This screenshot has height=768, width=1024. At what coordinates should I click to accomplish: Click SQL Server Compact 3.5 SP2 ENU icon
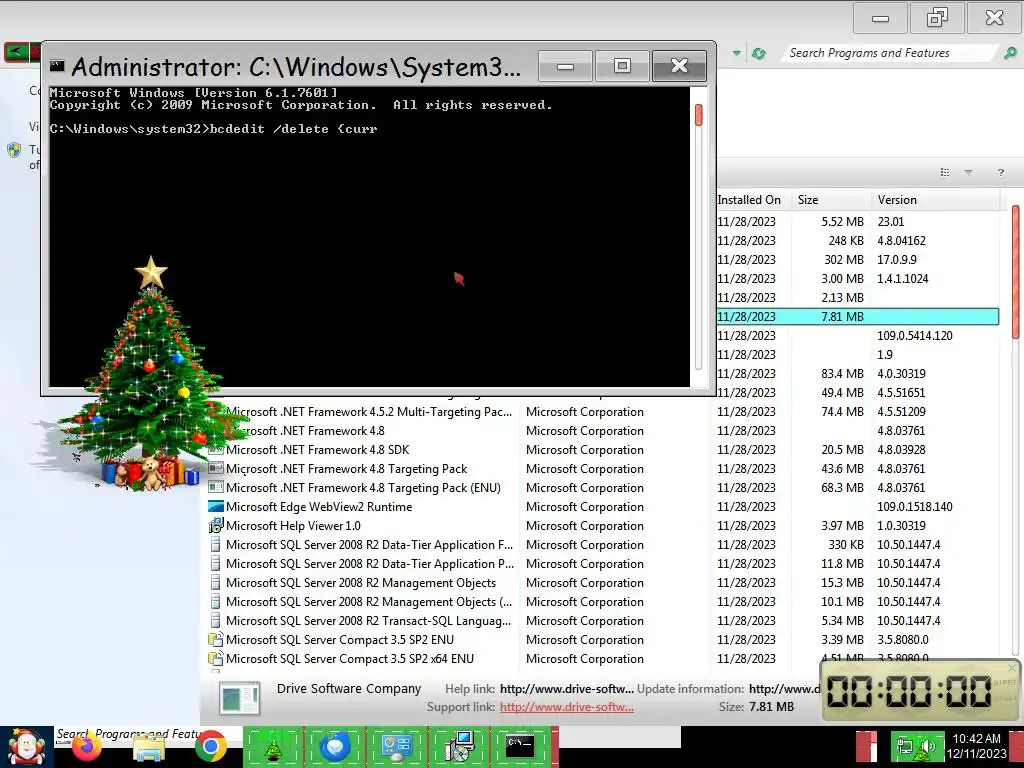[x=216, y=639]
